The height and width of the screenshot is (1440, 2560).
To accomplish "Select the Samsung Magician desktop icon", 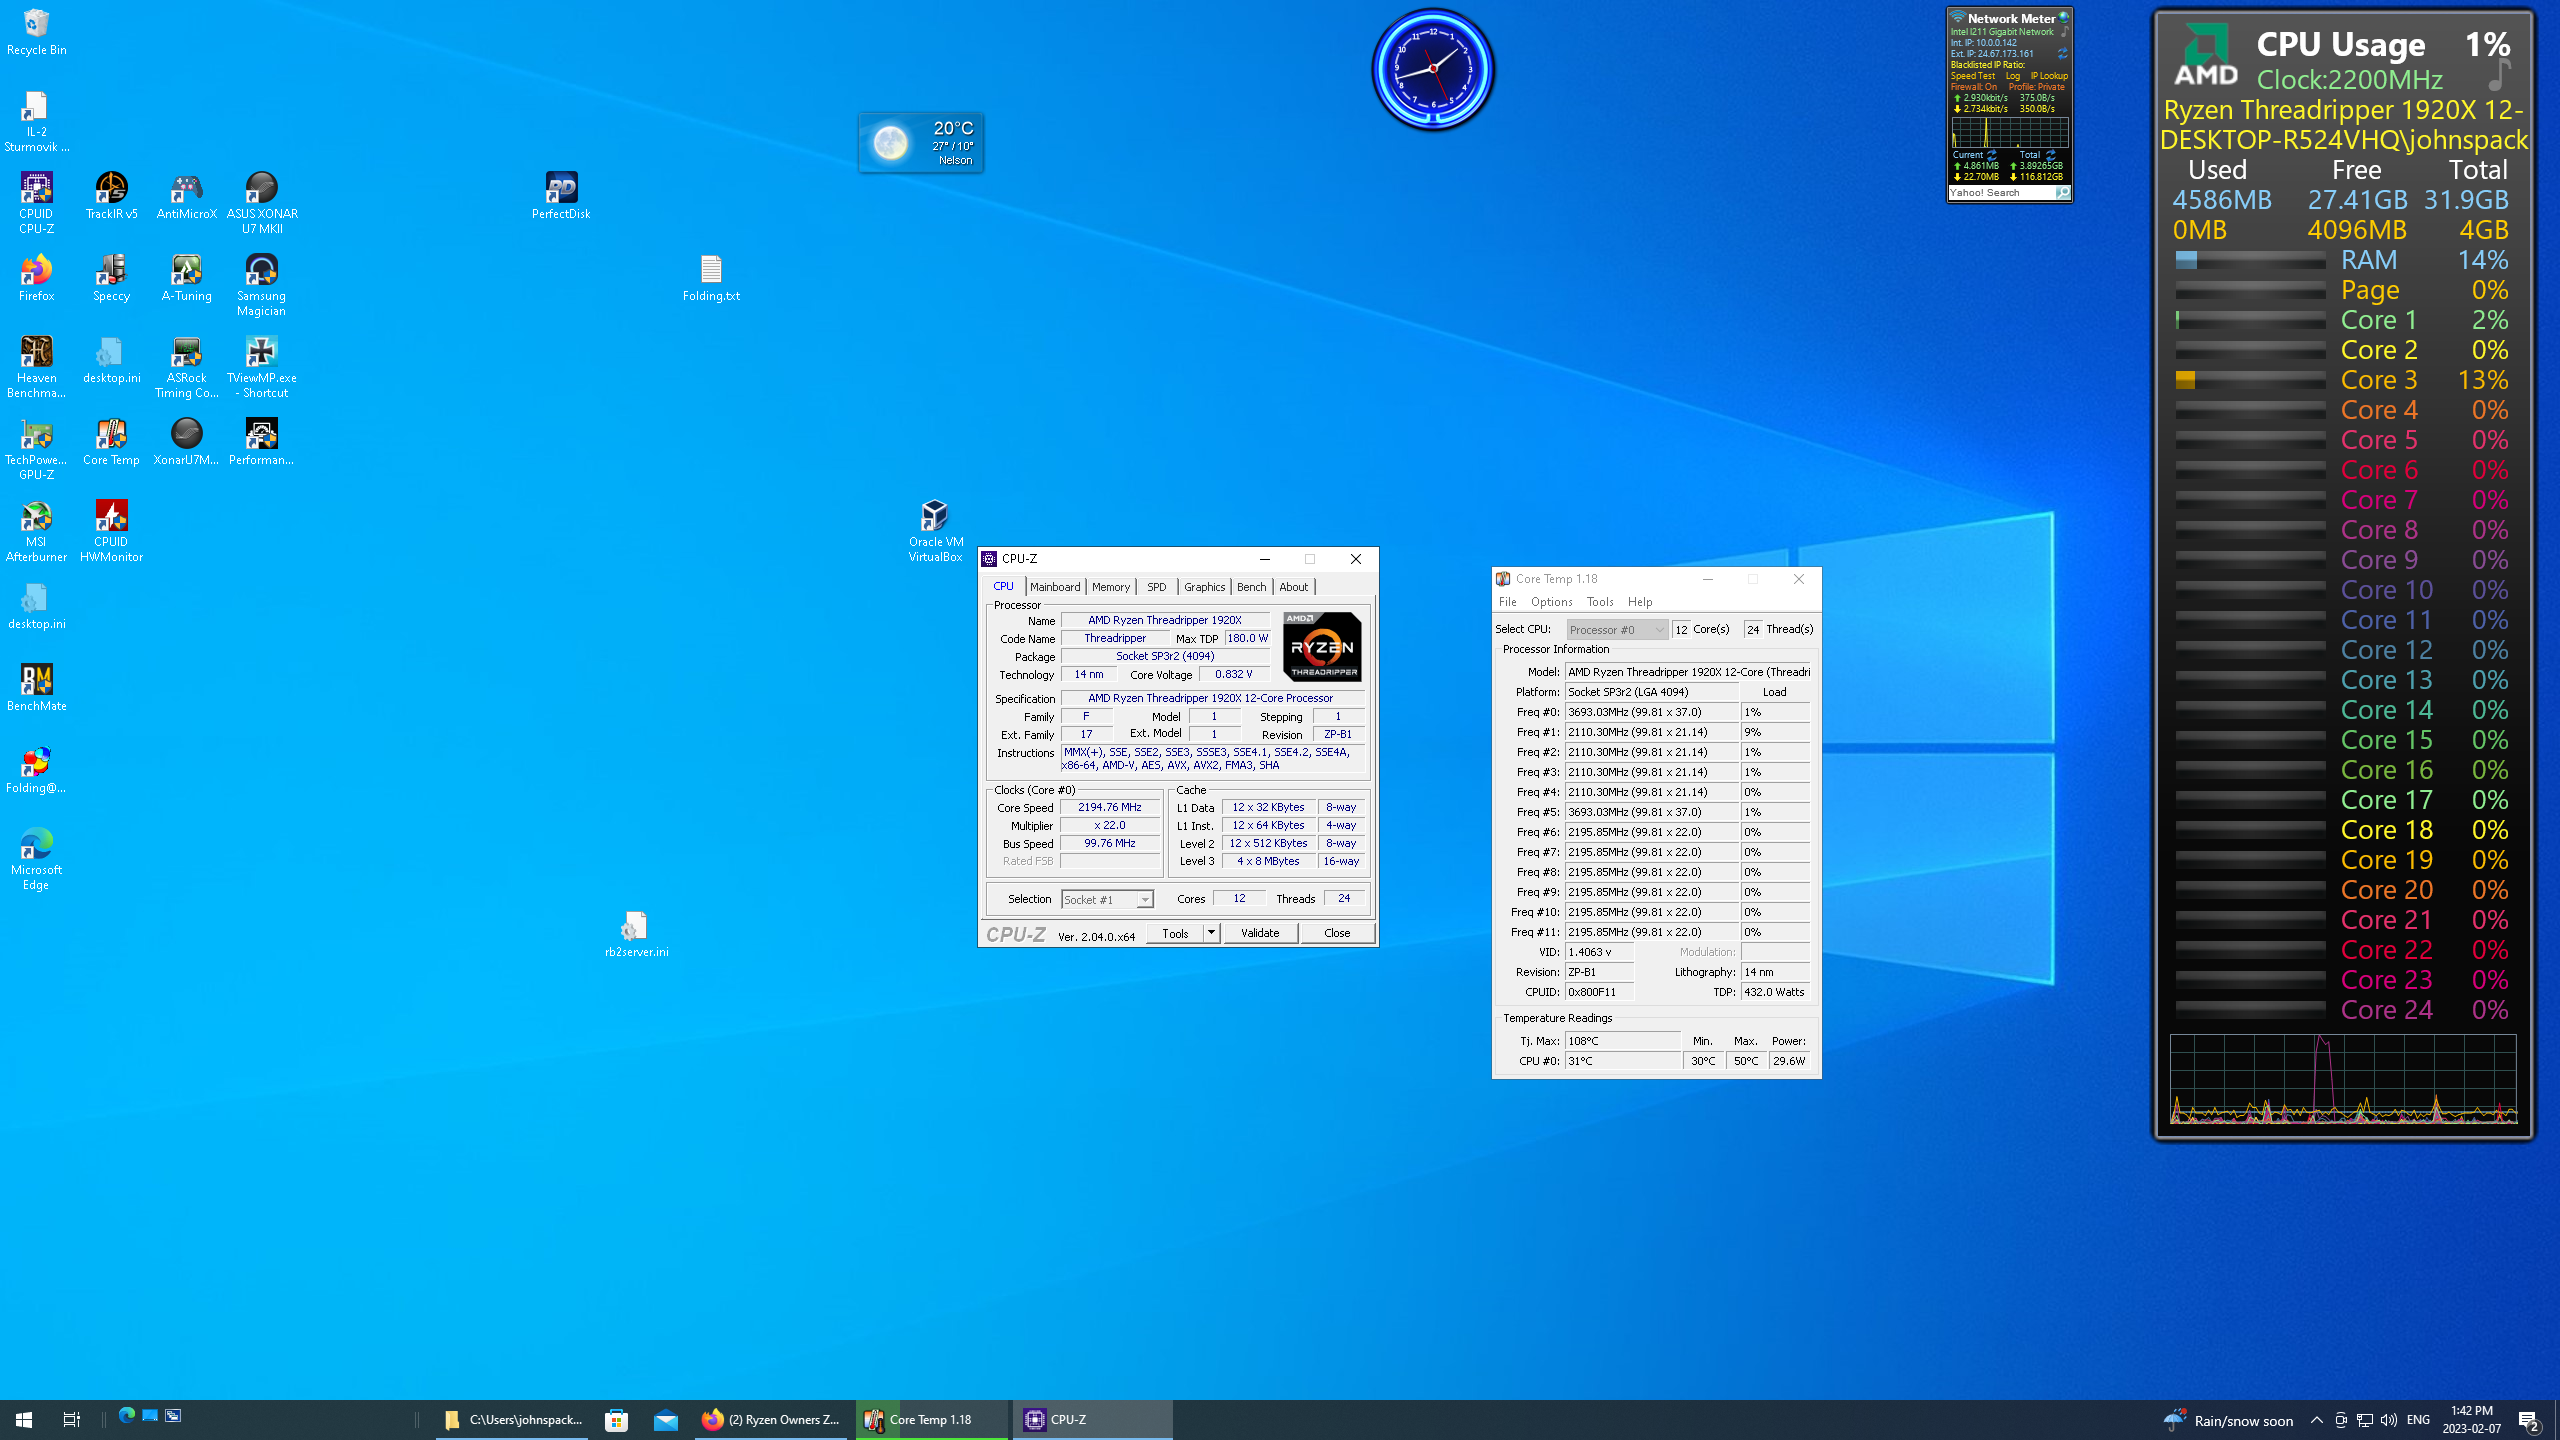I will [x=261, y=285].
